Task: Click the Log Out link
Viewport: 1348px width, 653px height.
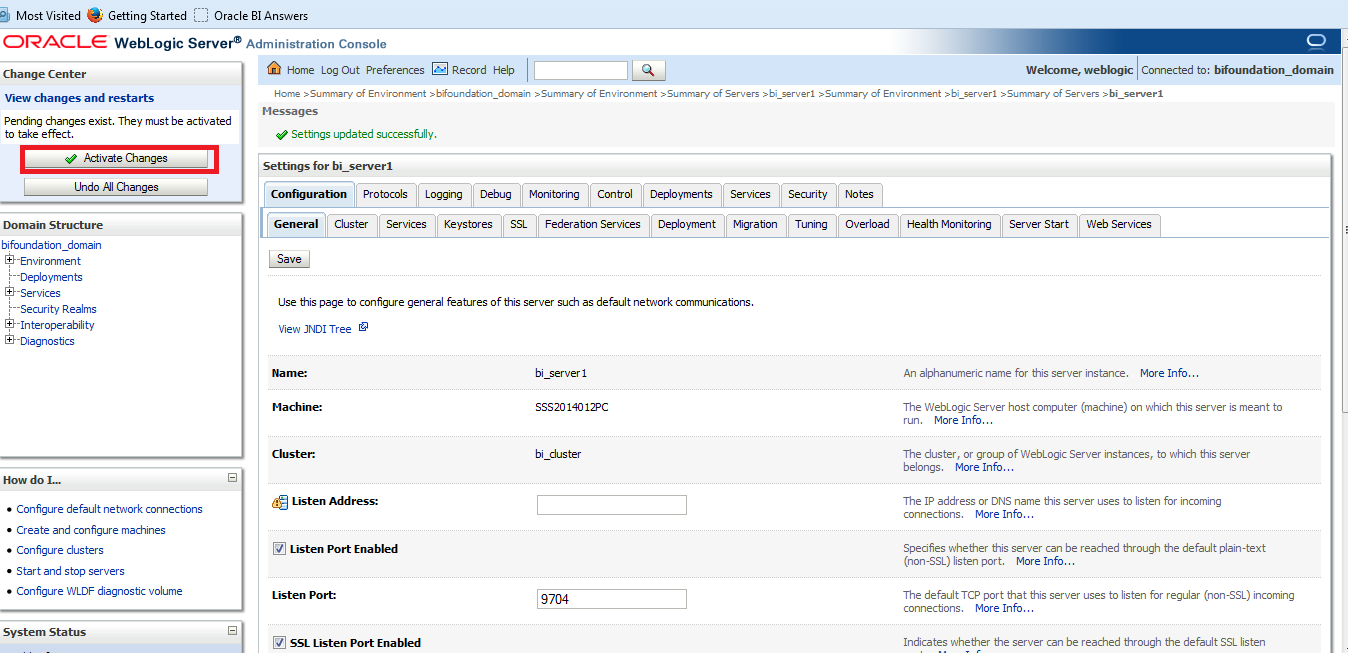Action: click(340, 70)
